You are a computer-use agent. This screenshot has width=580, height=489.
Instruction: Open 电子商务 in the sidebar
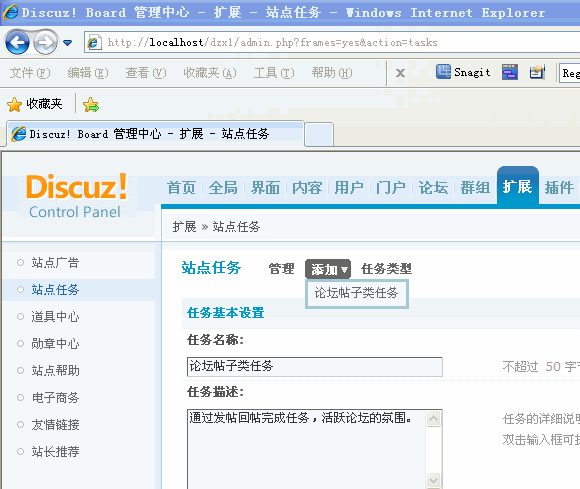55,398
